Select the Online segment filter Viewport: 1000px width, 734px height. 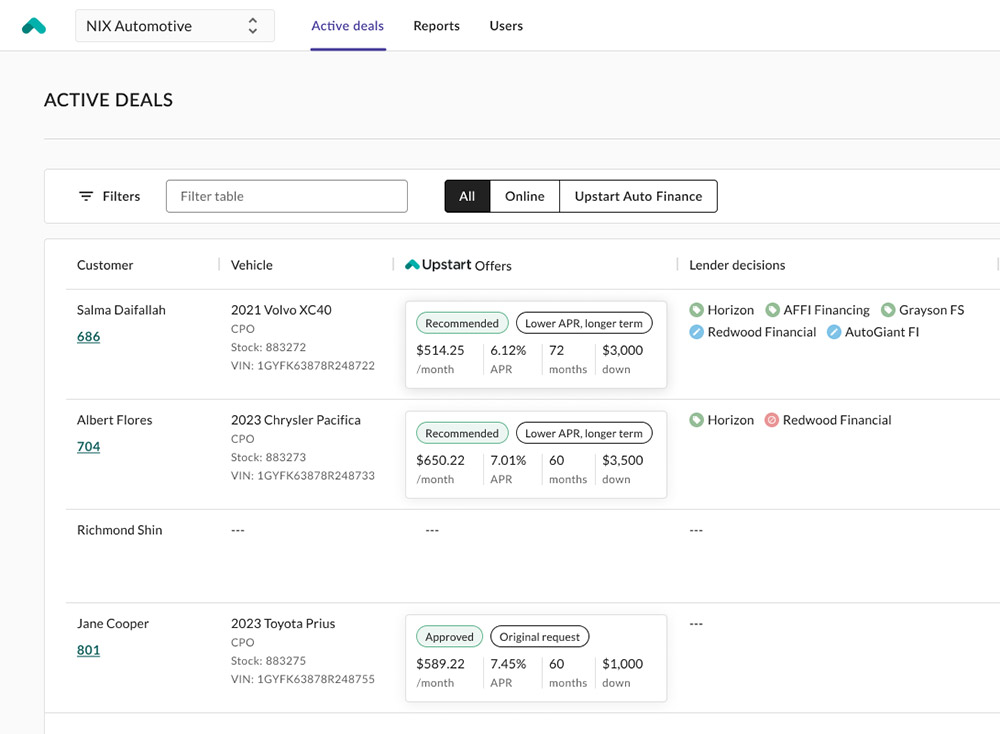525,196
